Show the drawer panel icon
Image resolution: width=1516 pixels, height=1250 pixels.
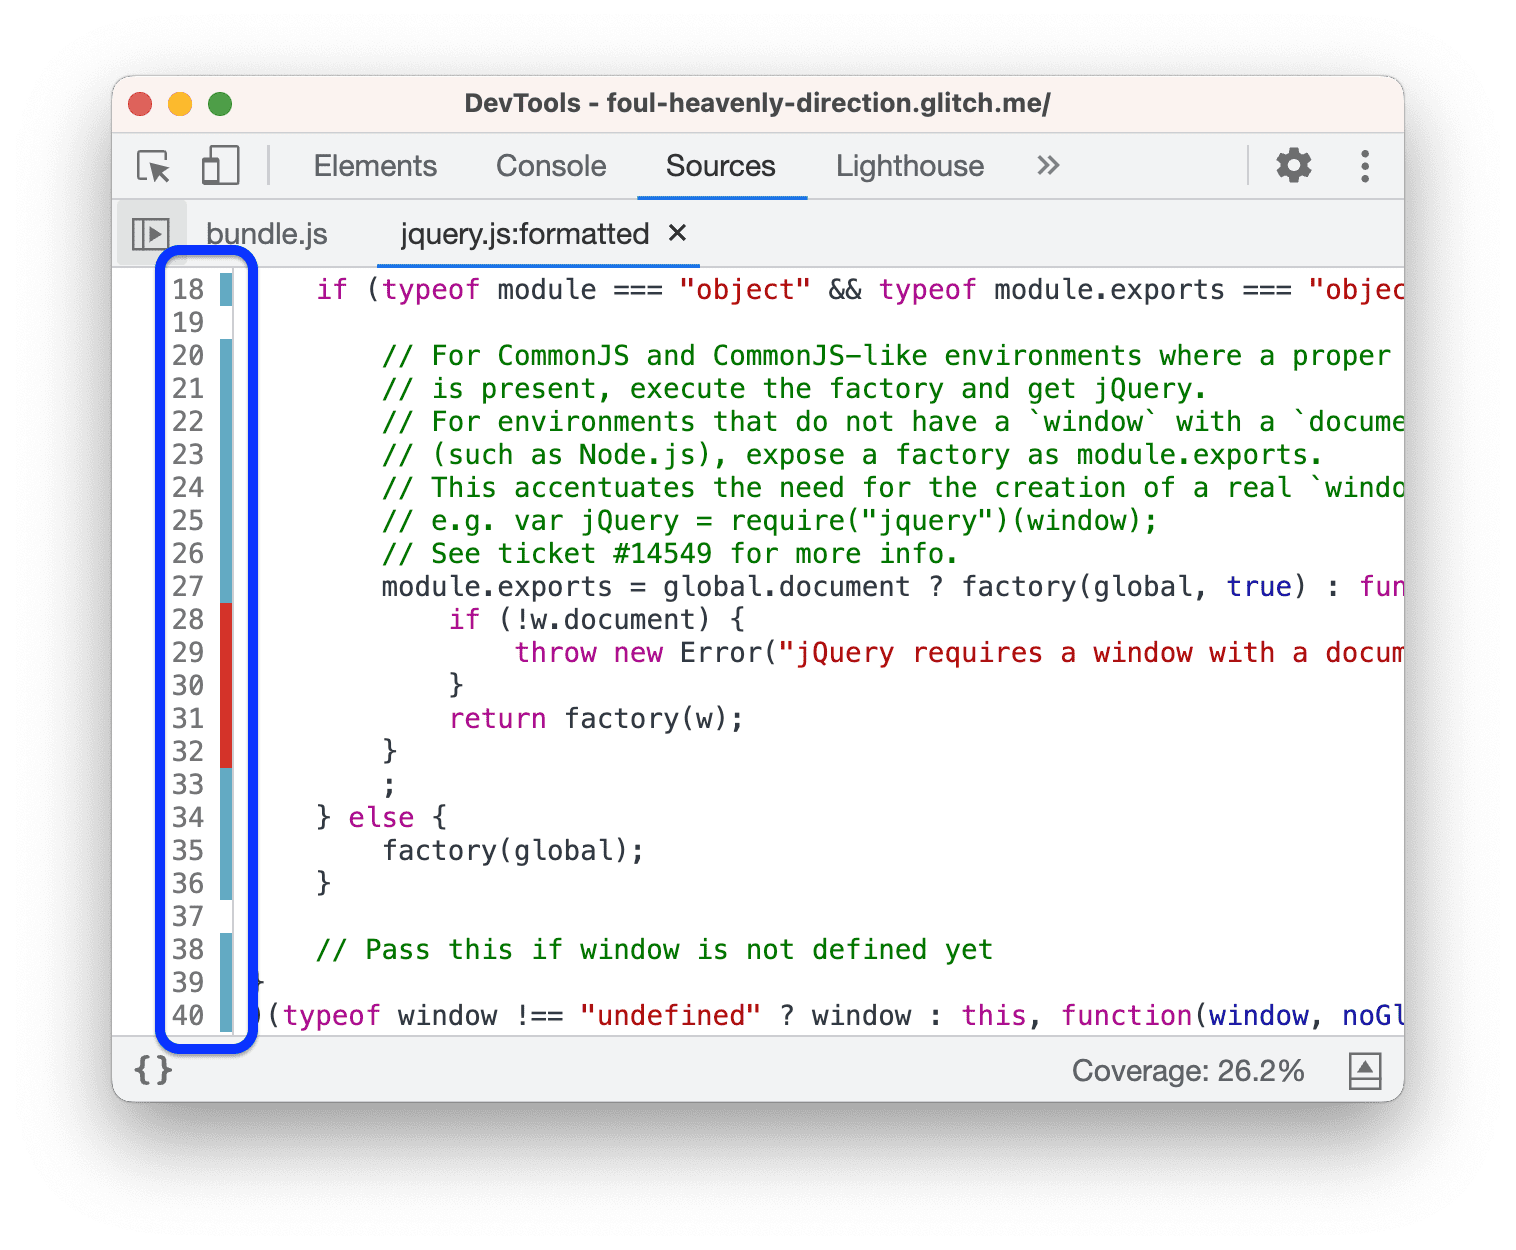(1365, 1071)
